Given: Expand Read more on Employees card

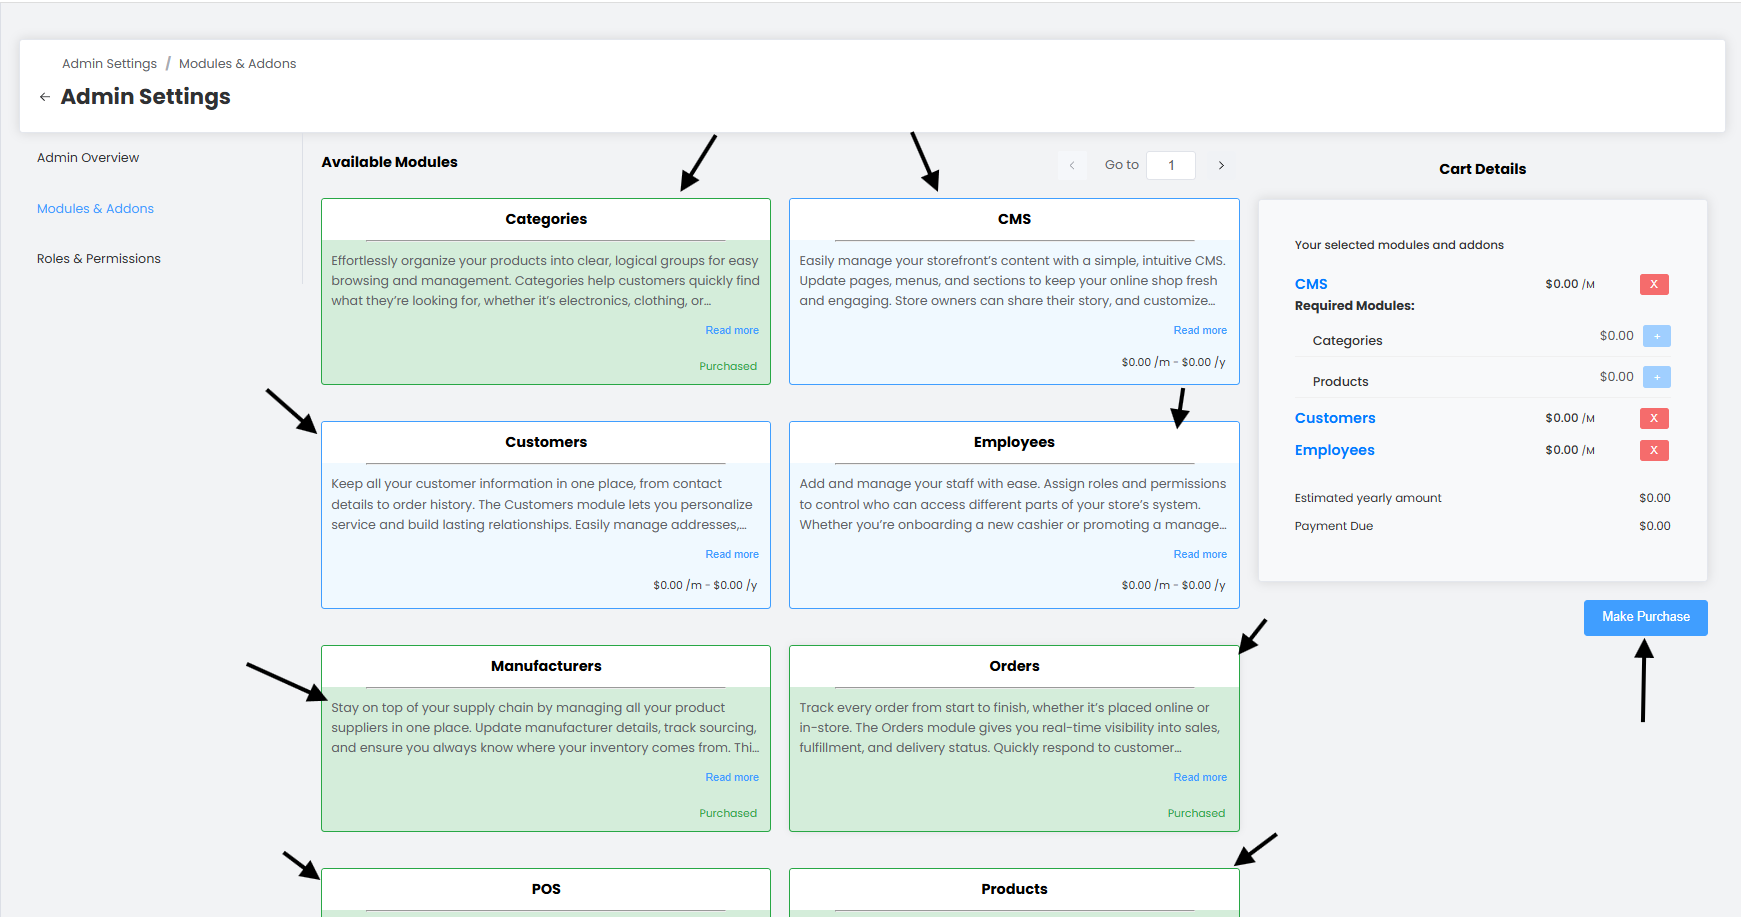Looking at the screenshot, I should (x=1199, y=554).
